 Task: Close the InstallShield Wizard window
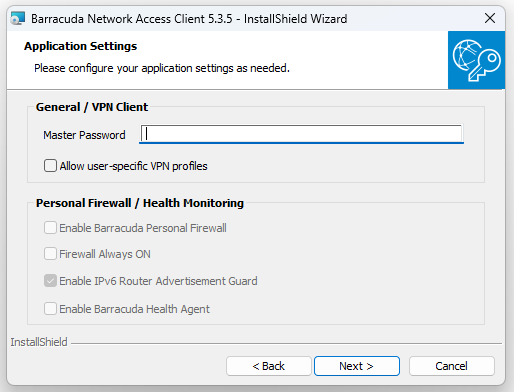(x=490, y=18)
